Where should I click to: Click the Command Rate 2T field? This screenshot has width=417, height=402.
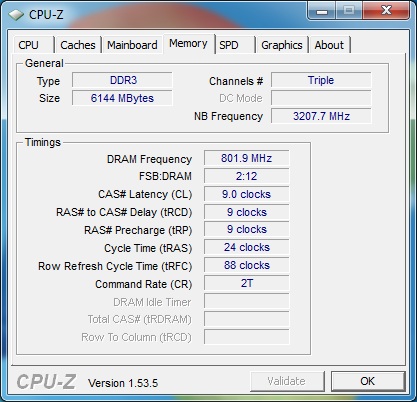tap(246, 283)
